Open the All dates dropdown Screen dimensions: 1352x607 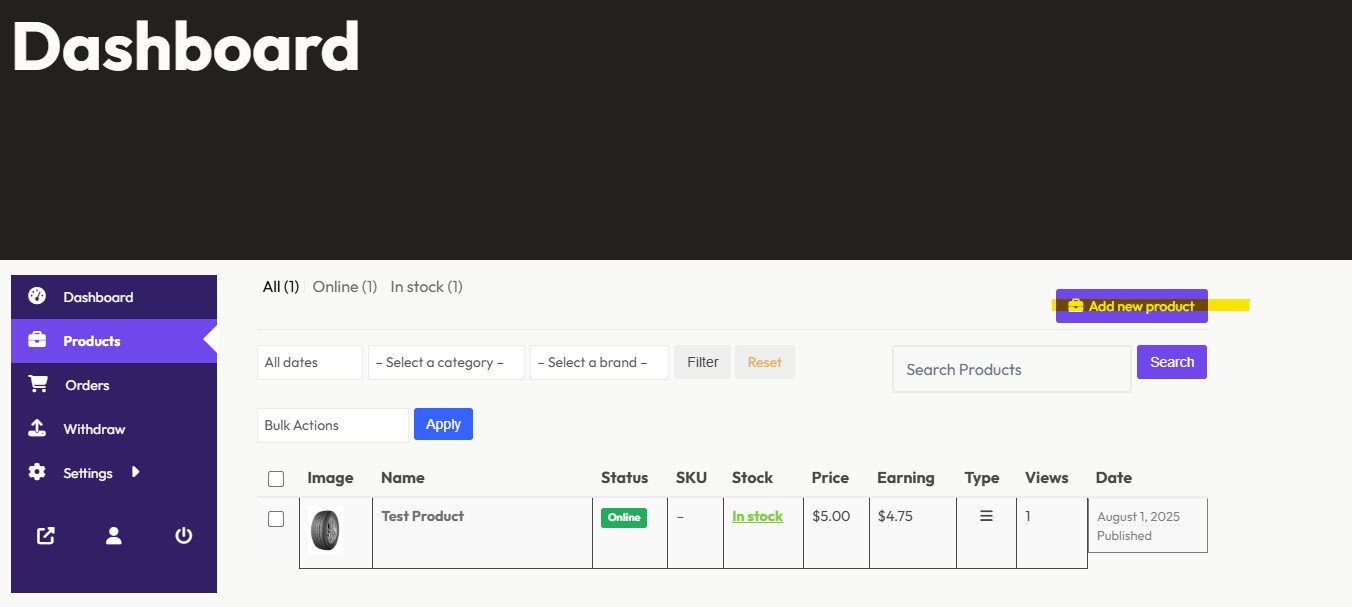click(x=309, y=363)
